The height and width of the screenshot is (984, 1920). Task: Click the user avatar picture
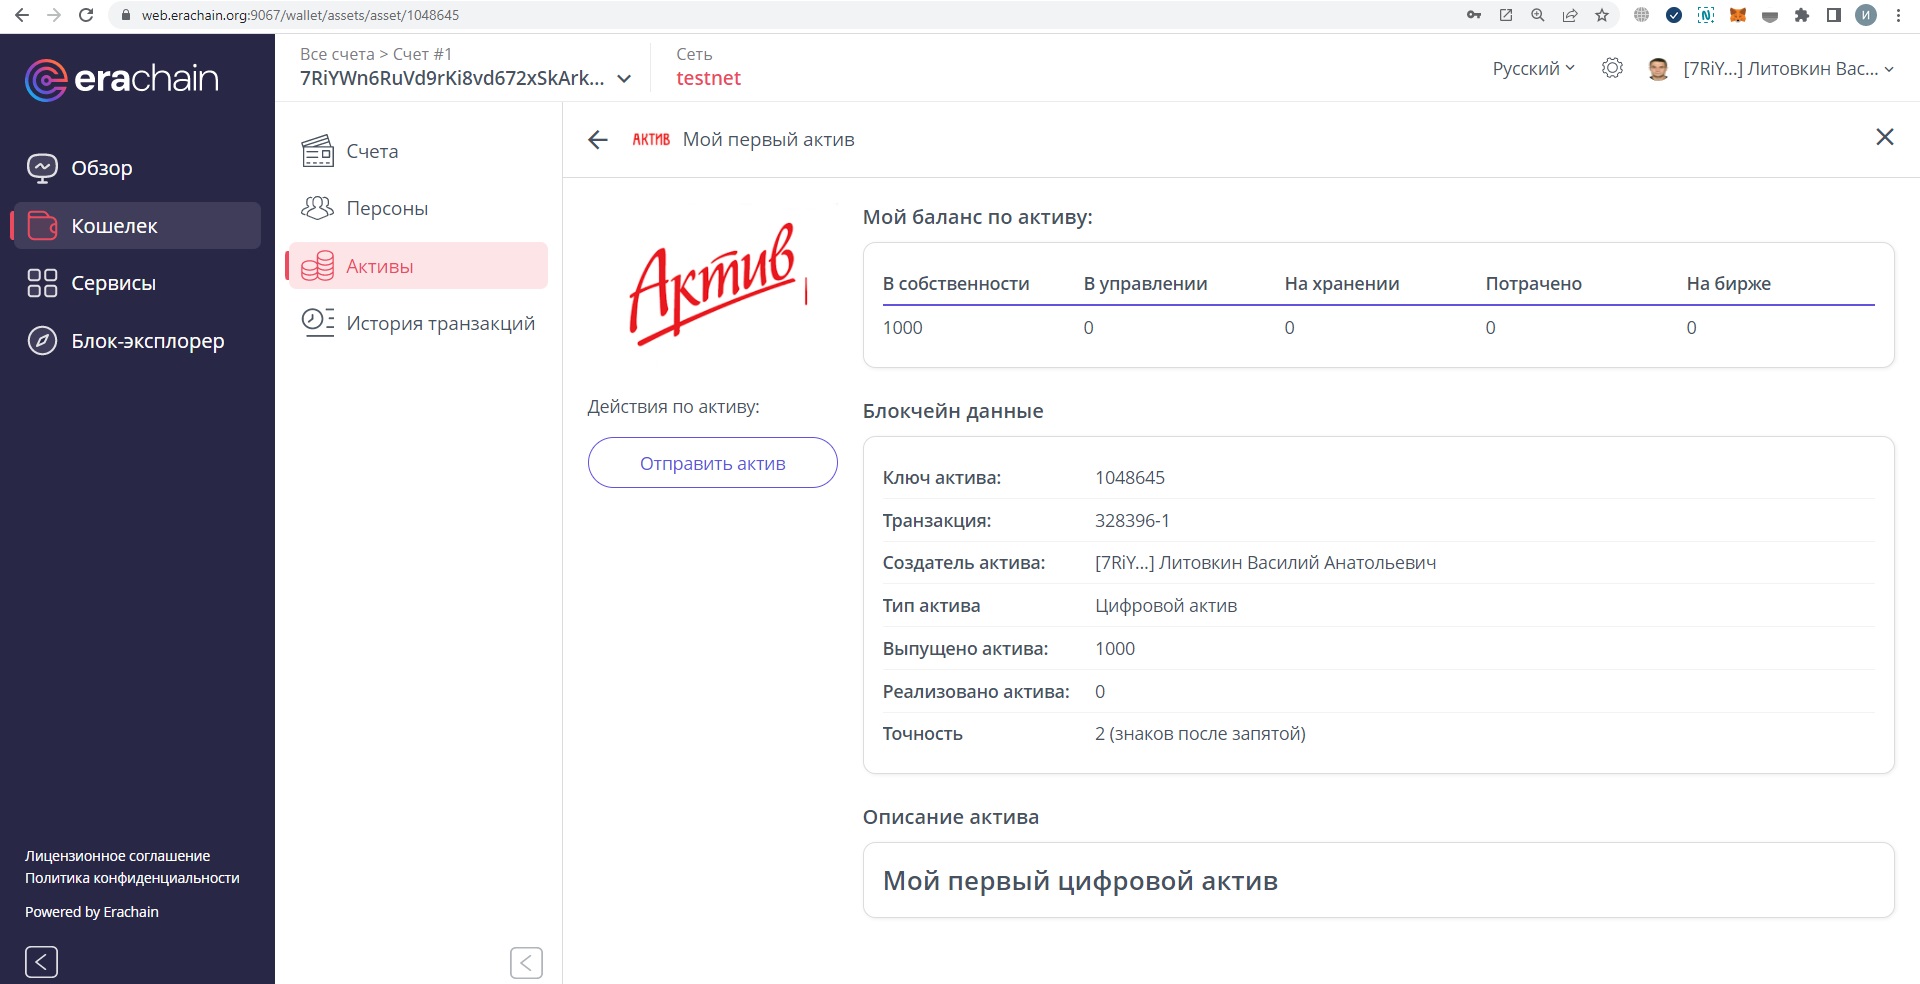(1658, 69)
